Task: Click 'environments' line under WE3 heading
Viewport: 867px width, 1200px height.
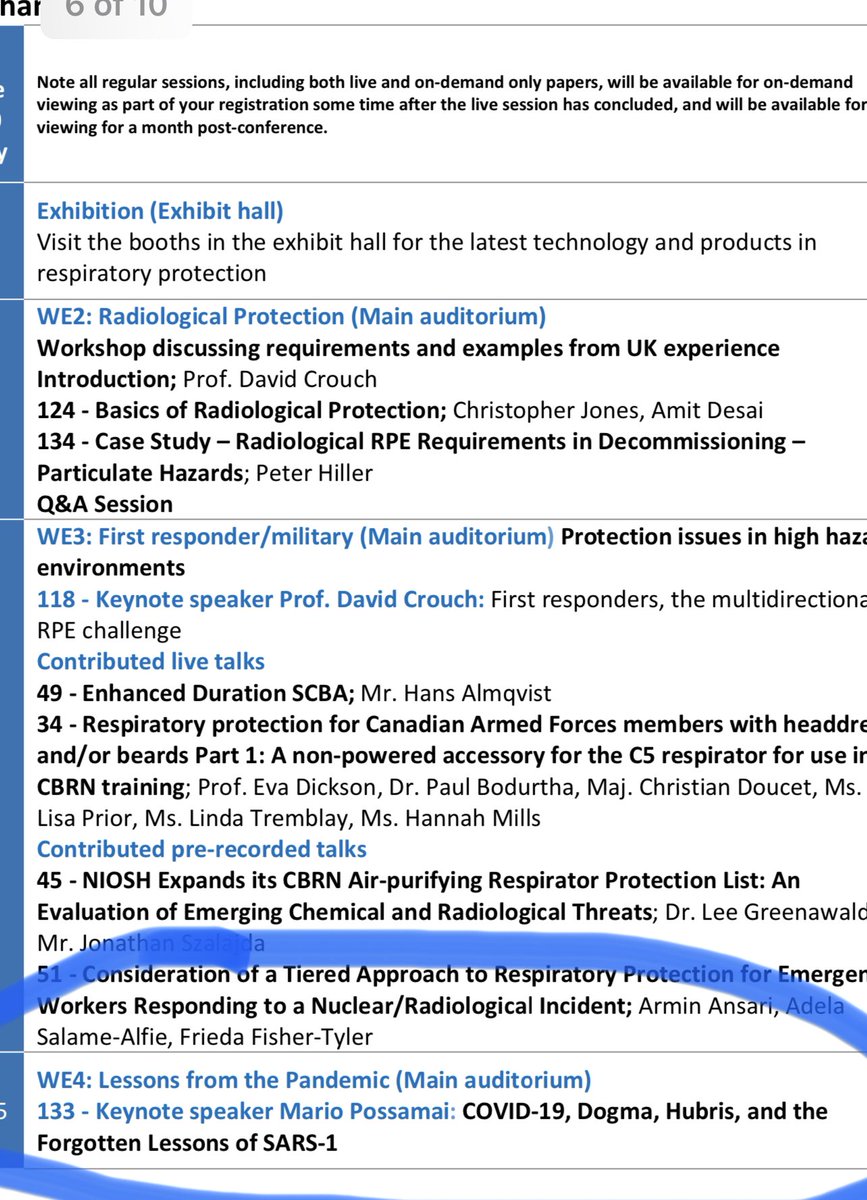Action: coord(111,567)
